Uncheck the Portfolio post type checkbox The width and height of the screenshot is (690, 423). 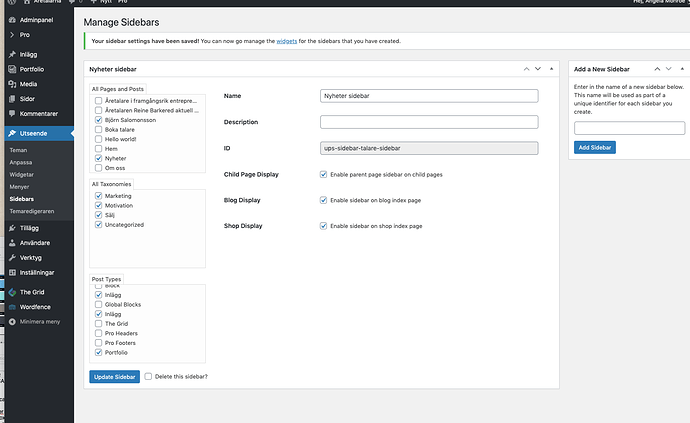click(99, 353)
